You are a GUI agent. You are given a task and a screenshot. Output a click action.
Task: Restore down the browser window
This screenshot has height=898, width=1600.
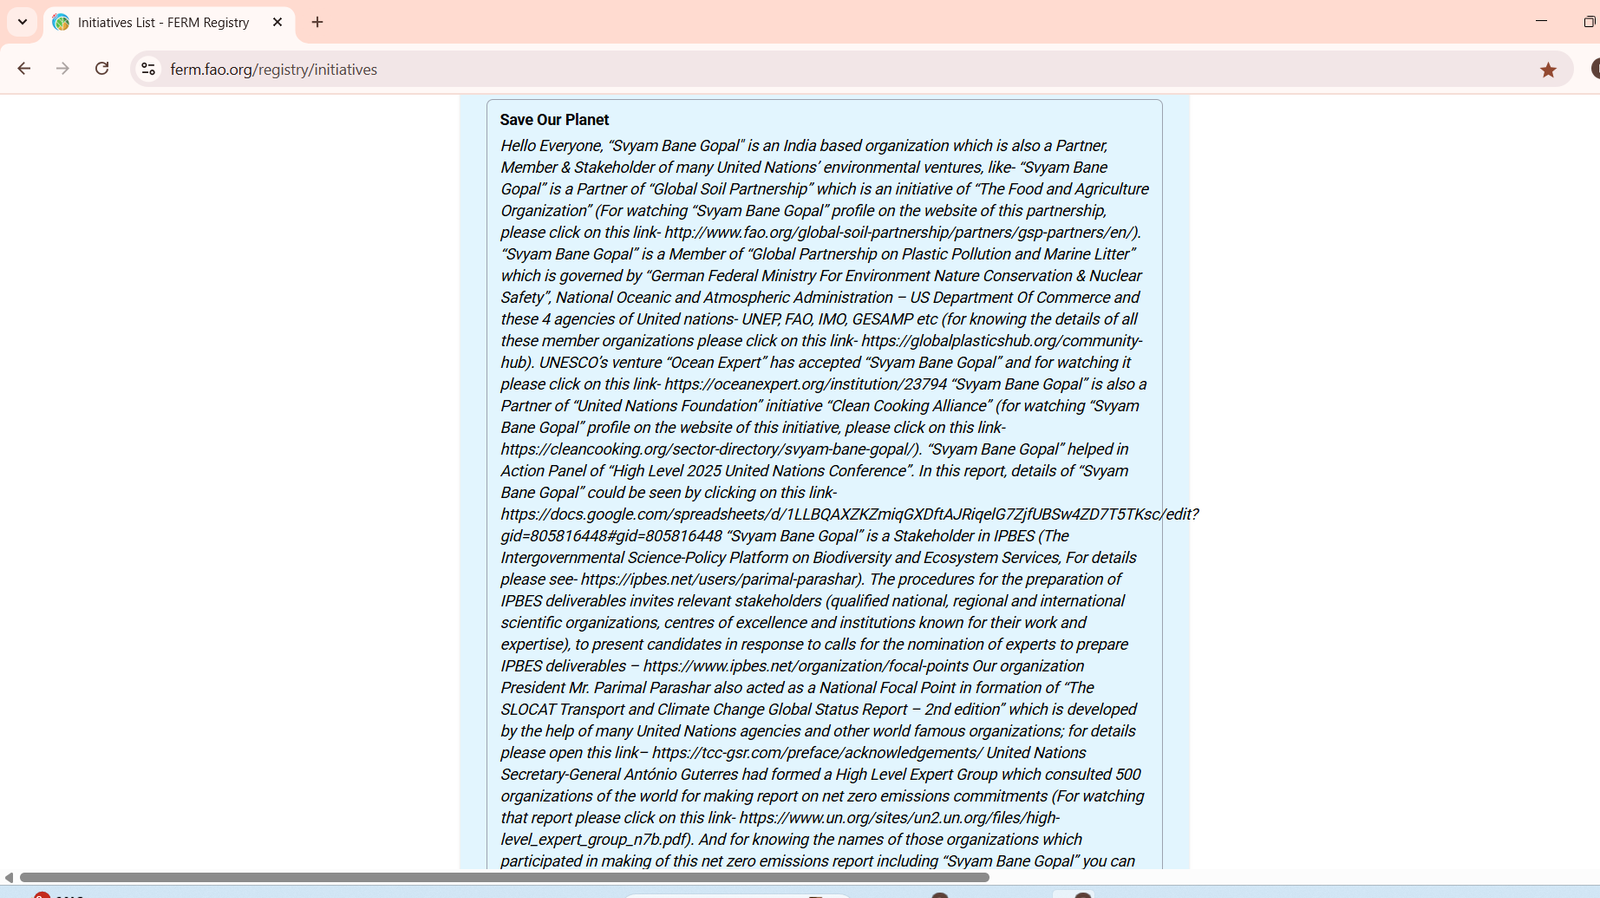click(x=1588, y=21)
